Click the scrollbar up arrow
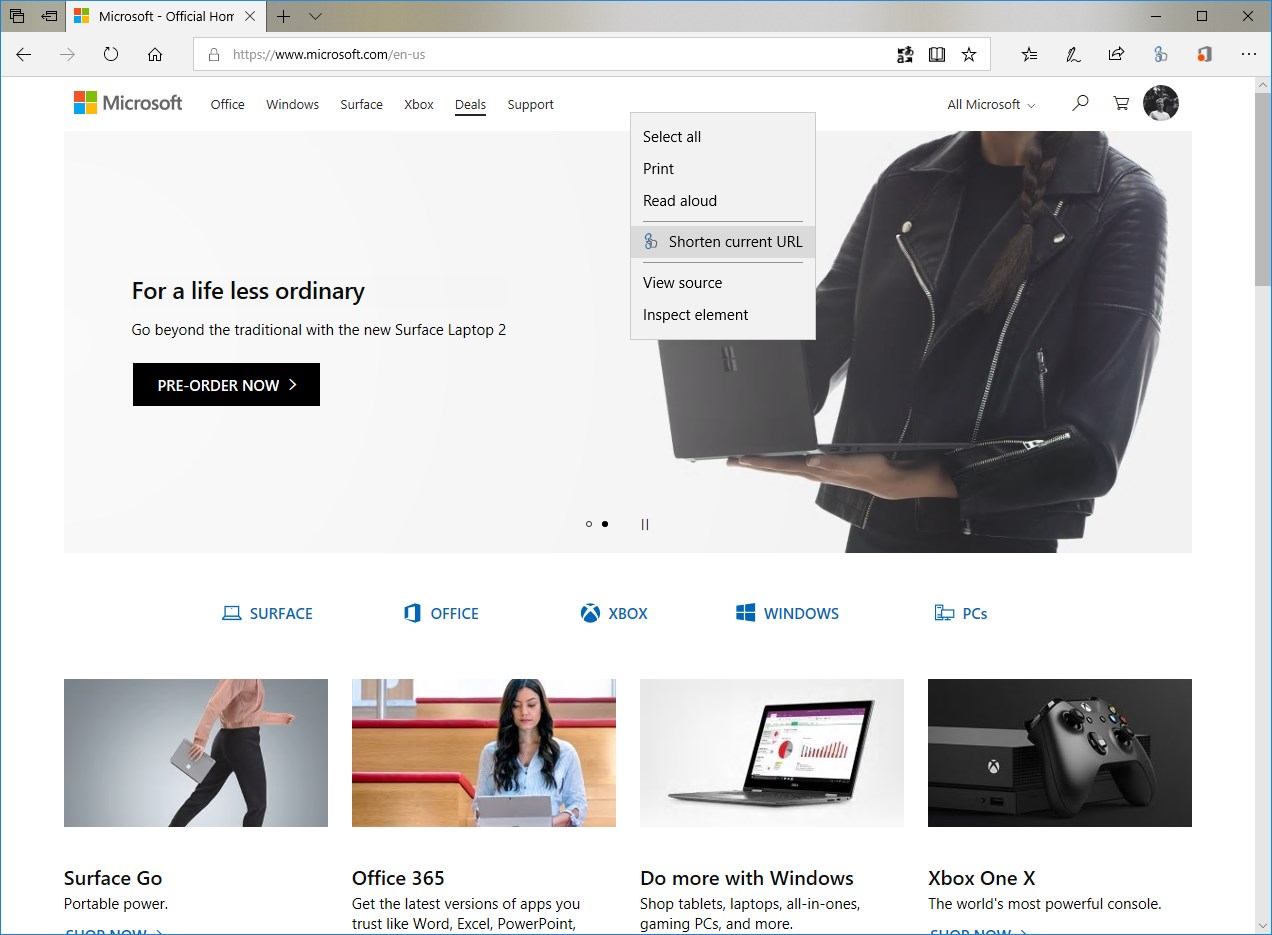1272x935 pixels. [x=1263, y=85]
